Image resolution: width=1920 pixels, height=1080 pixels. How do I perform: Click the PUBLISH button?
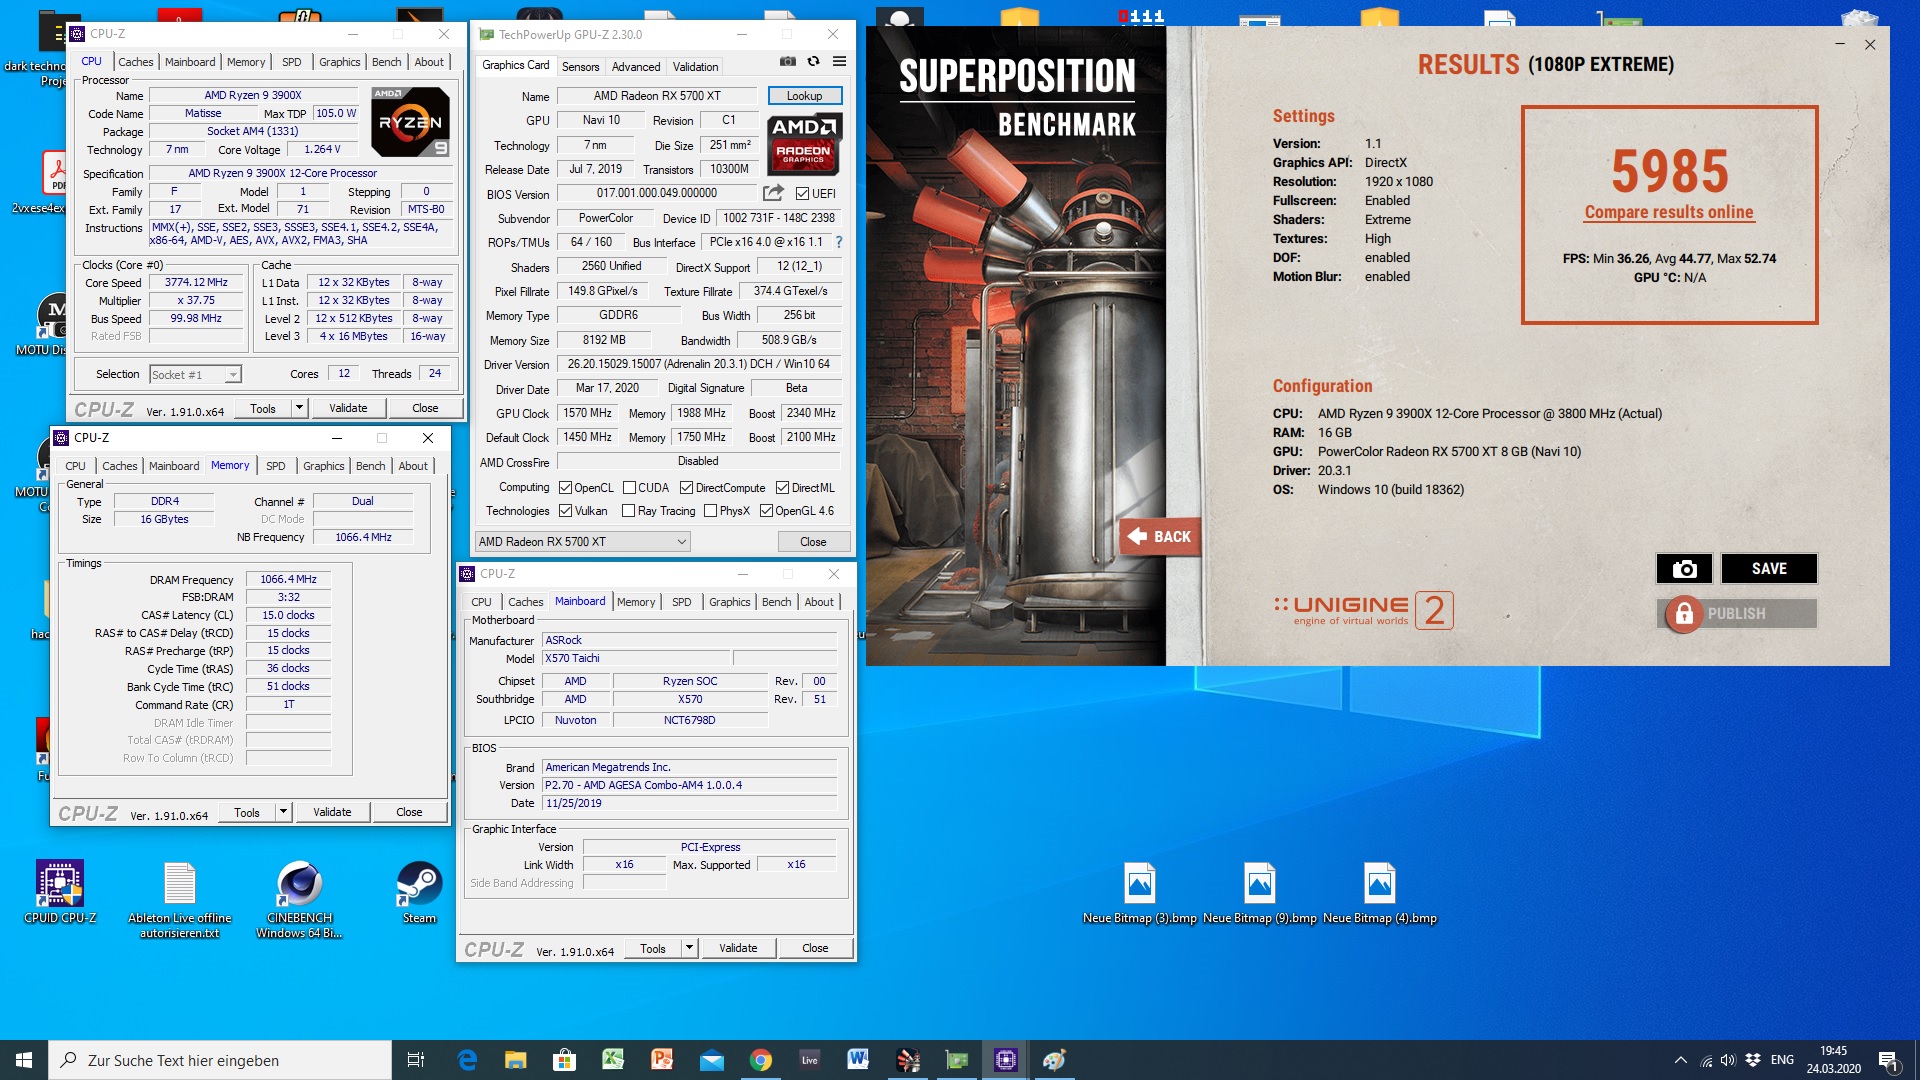point(1737,614)
